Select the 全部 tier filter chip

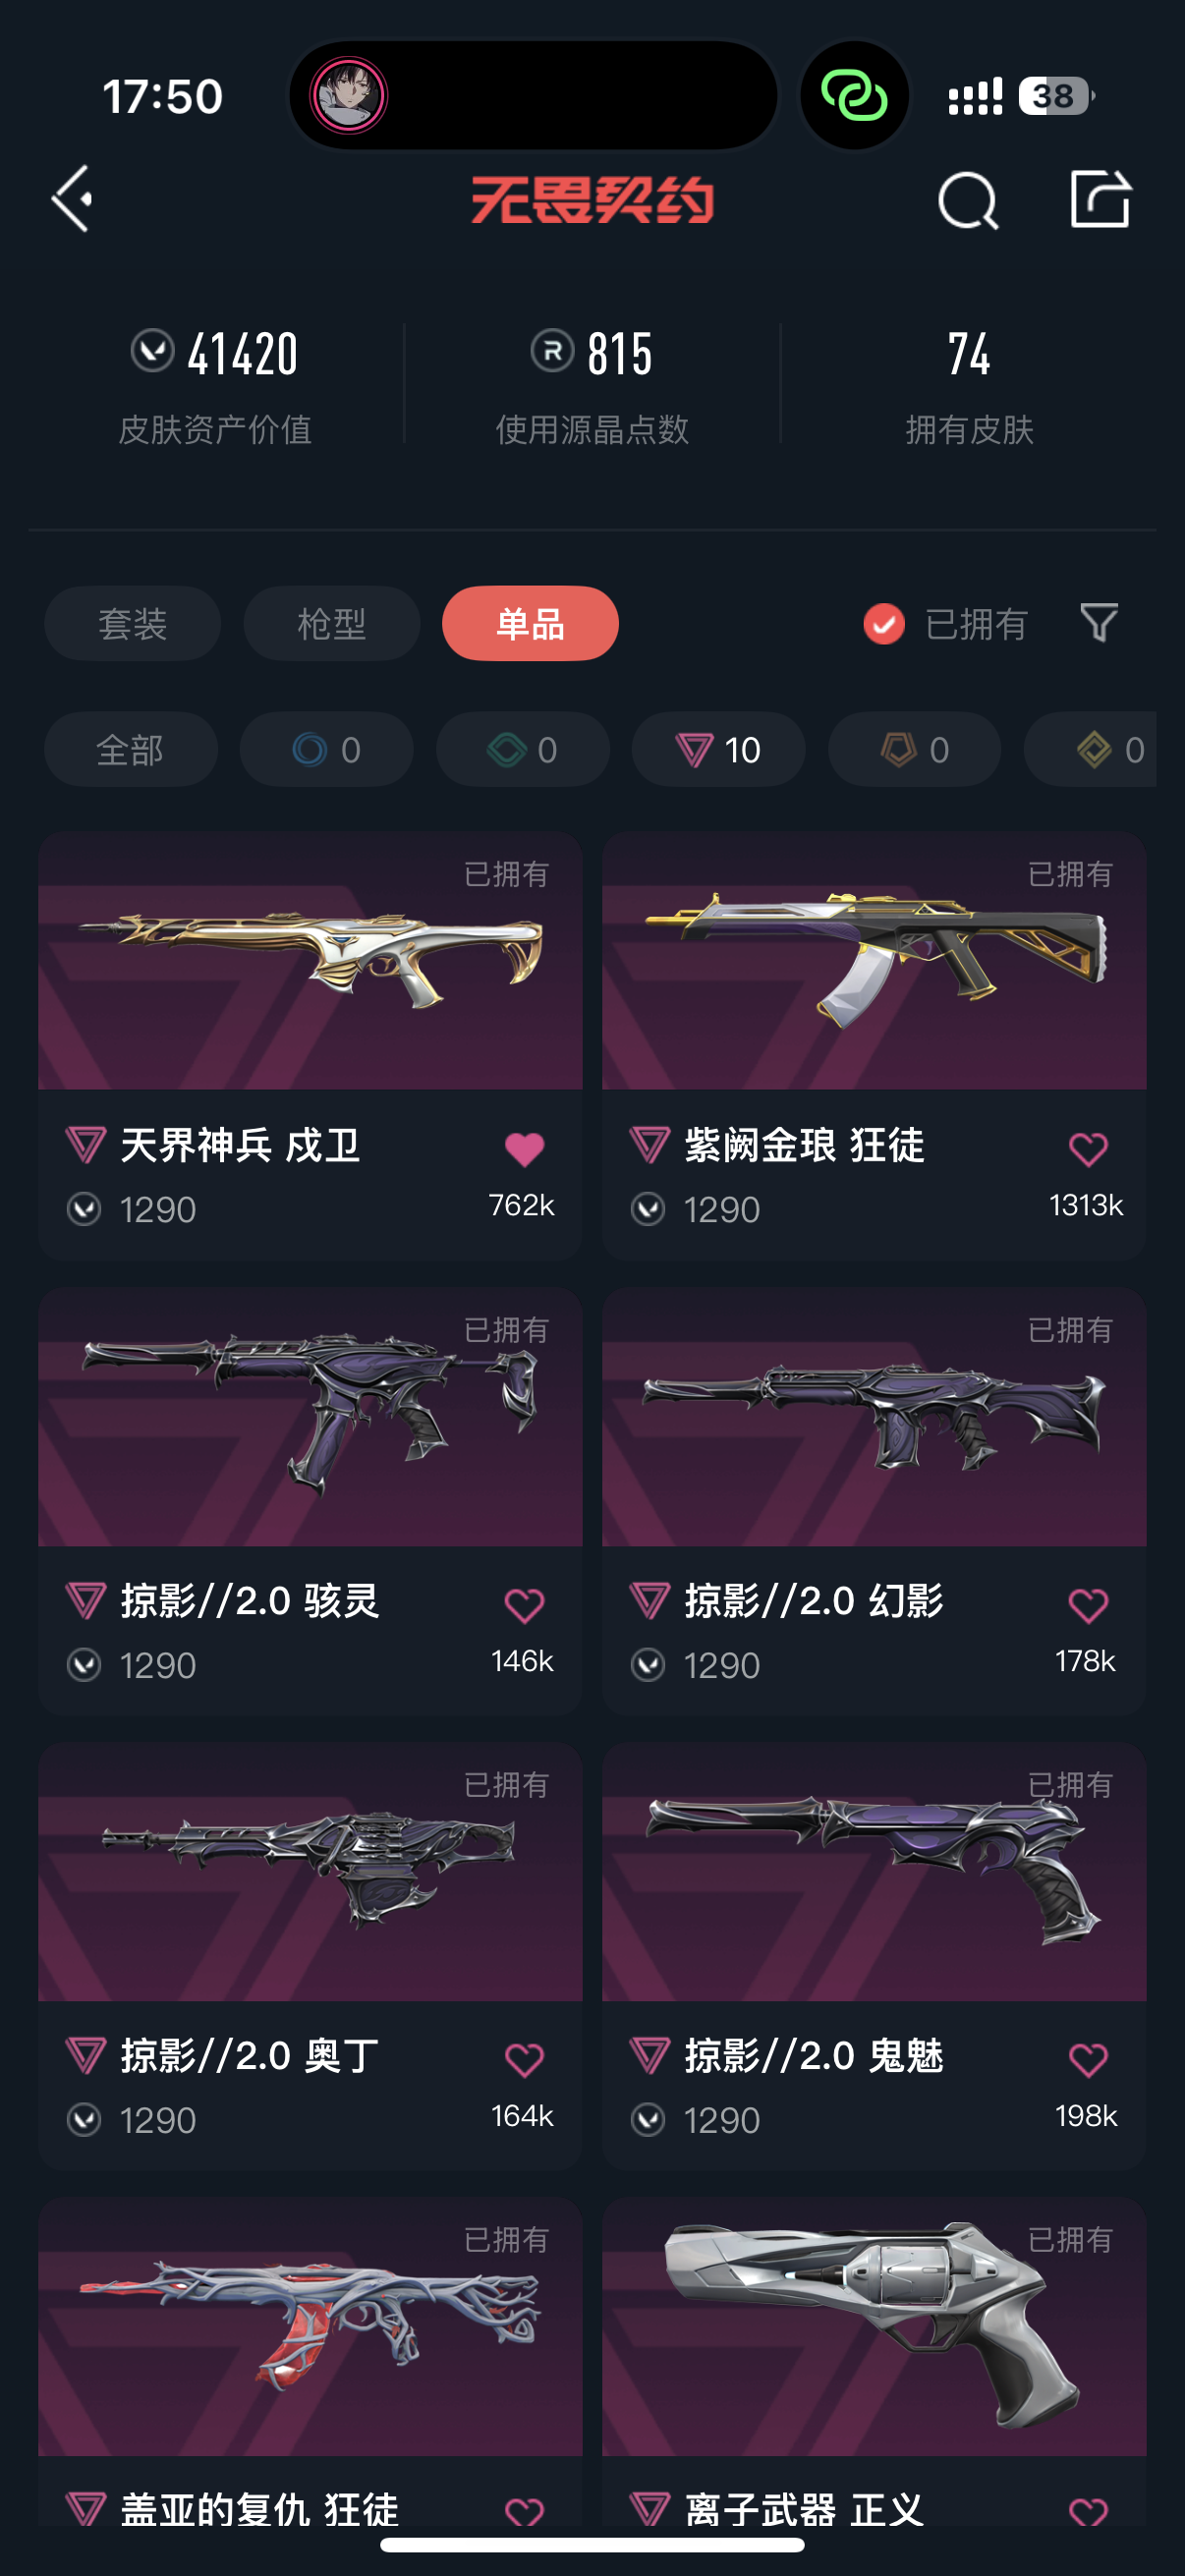point(130,749)
